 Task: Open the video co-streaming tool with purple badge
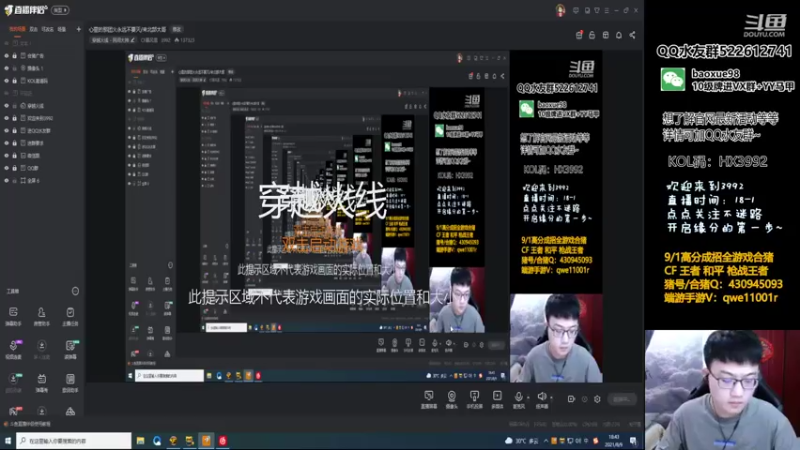[x=13, y=348]
